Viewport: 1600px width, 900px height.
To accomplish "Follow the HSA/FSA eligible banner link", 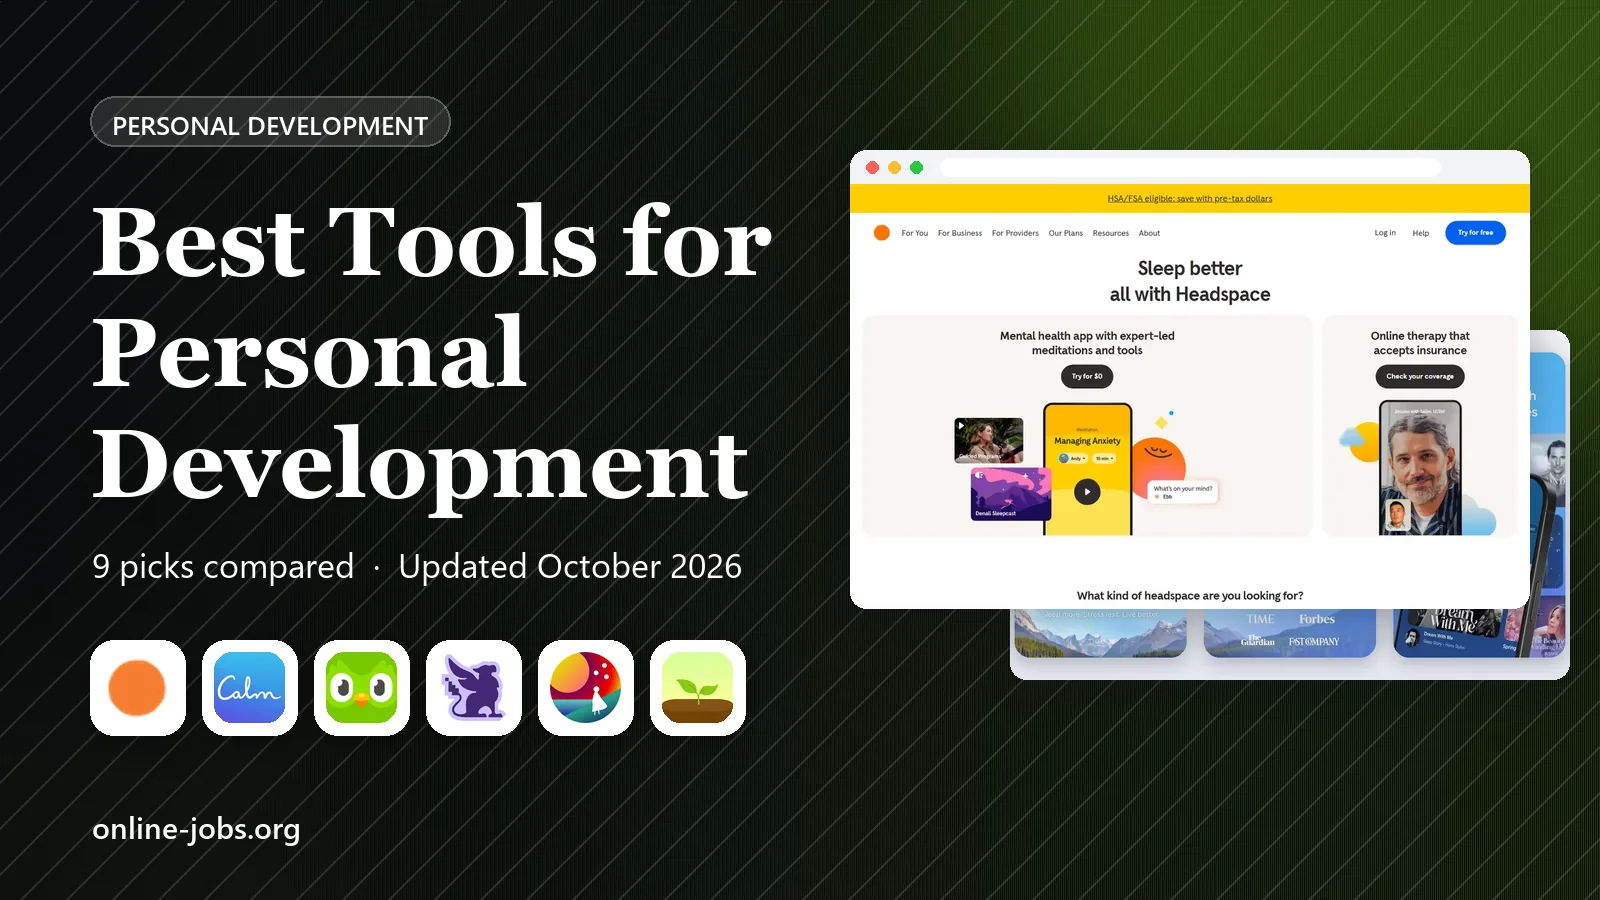I will (1190, 198).
